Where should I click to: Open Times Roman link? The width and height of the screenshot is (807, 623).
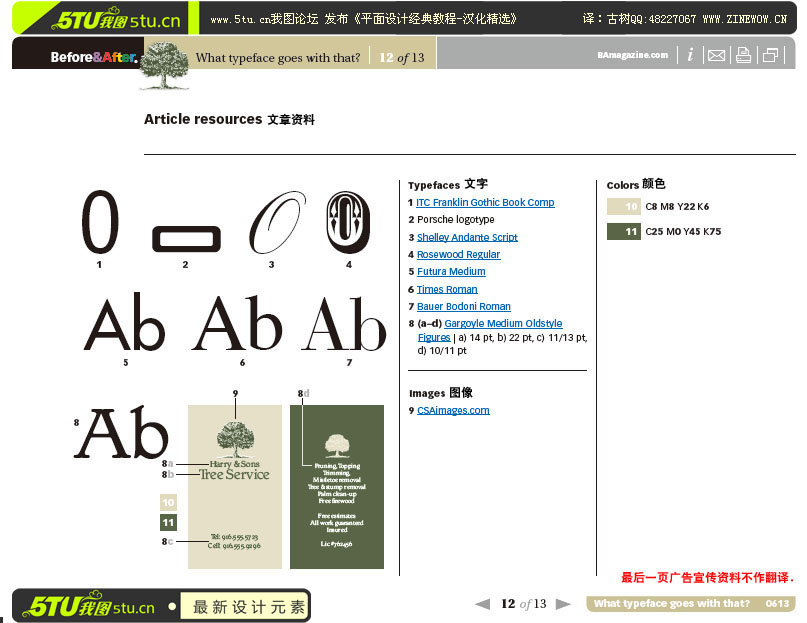coord(447,289)
